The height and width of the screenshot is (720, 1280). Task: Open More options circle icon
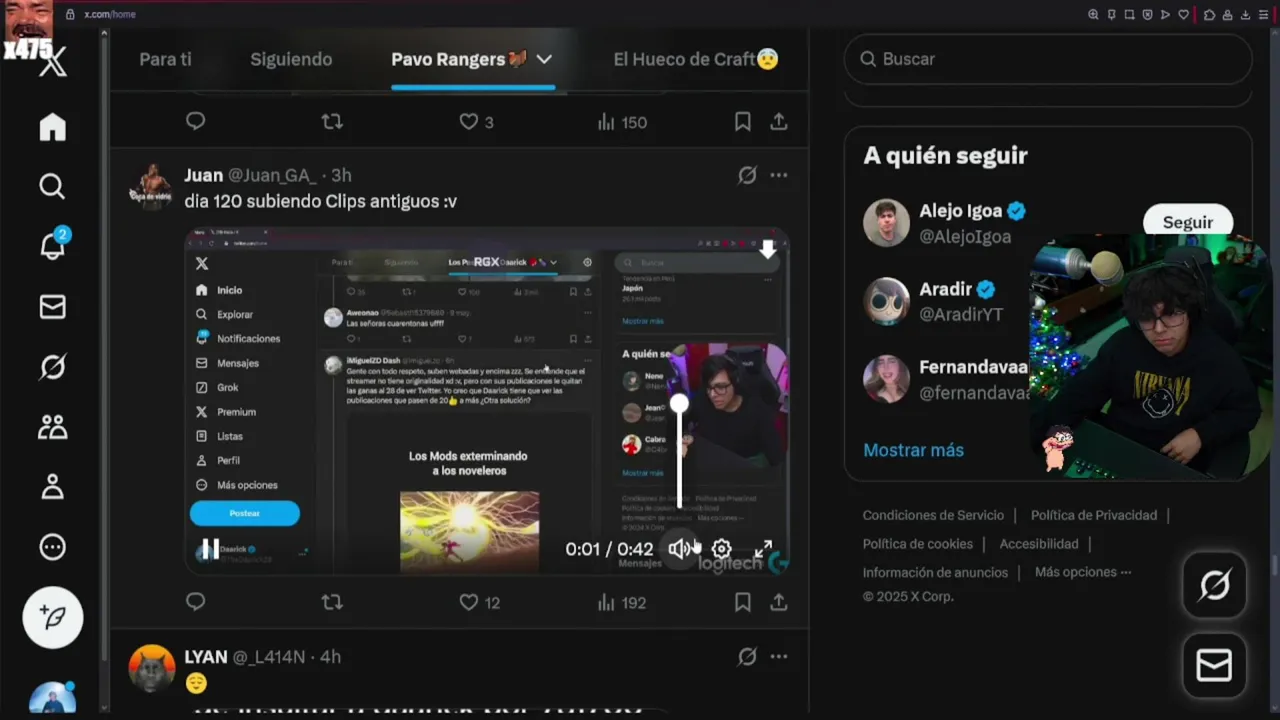pos(52,547)
